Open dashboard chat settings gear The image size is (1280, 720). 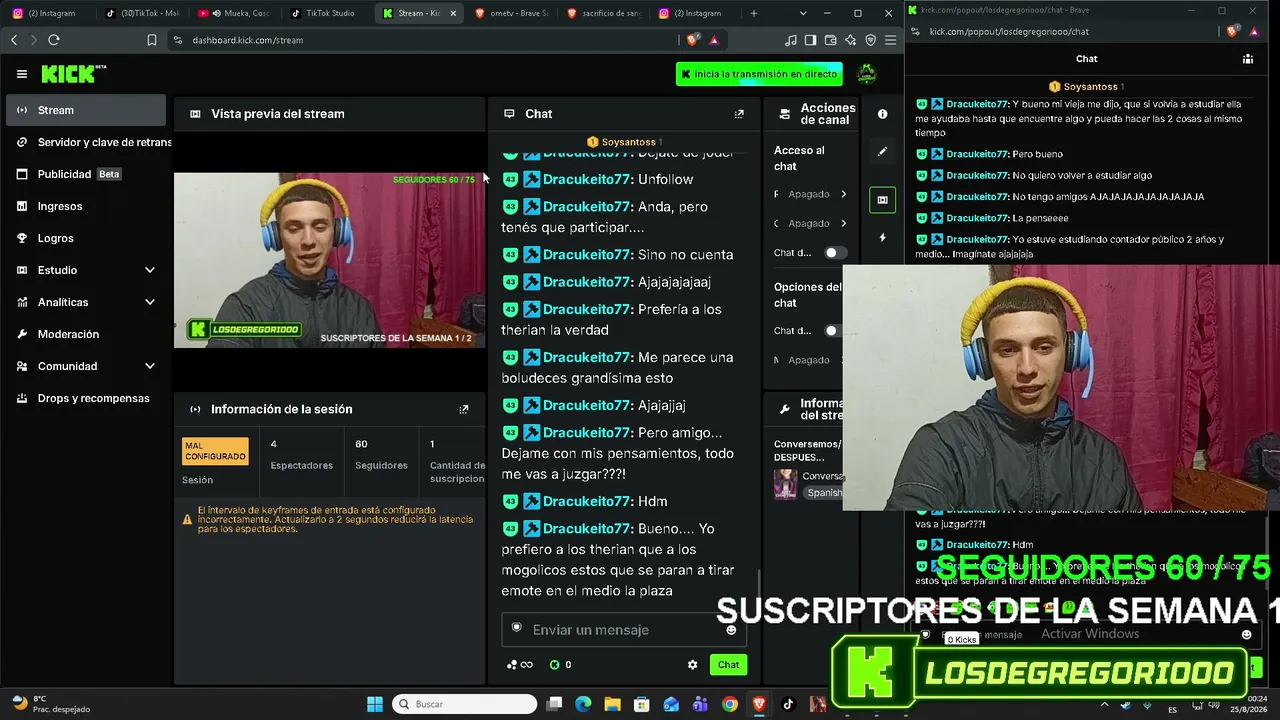point(692,665)
